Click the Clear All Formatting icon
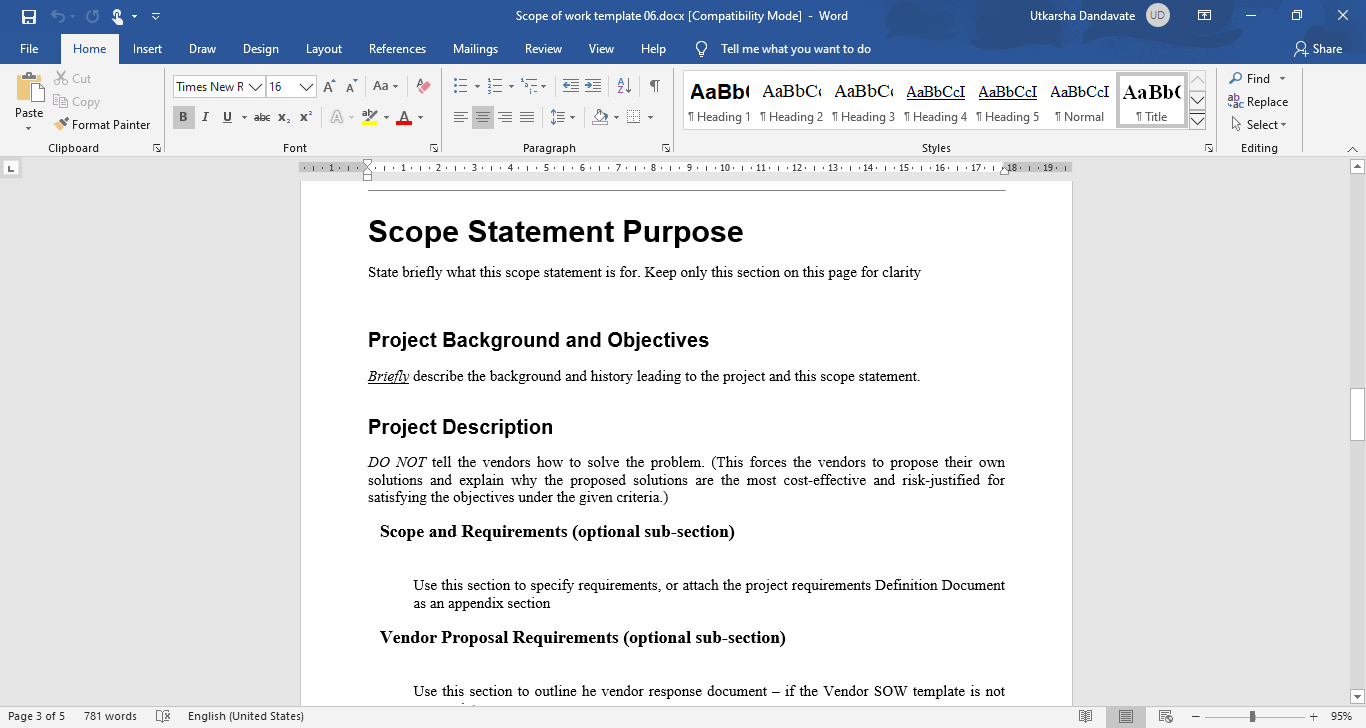Screen dimensions: 1366x728 [x=423, y=87]
